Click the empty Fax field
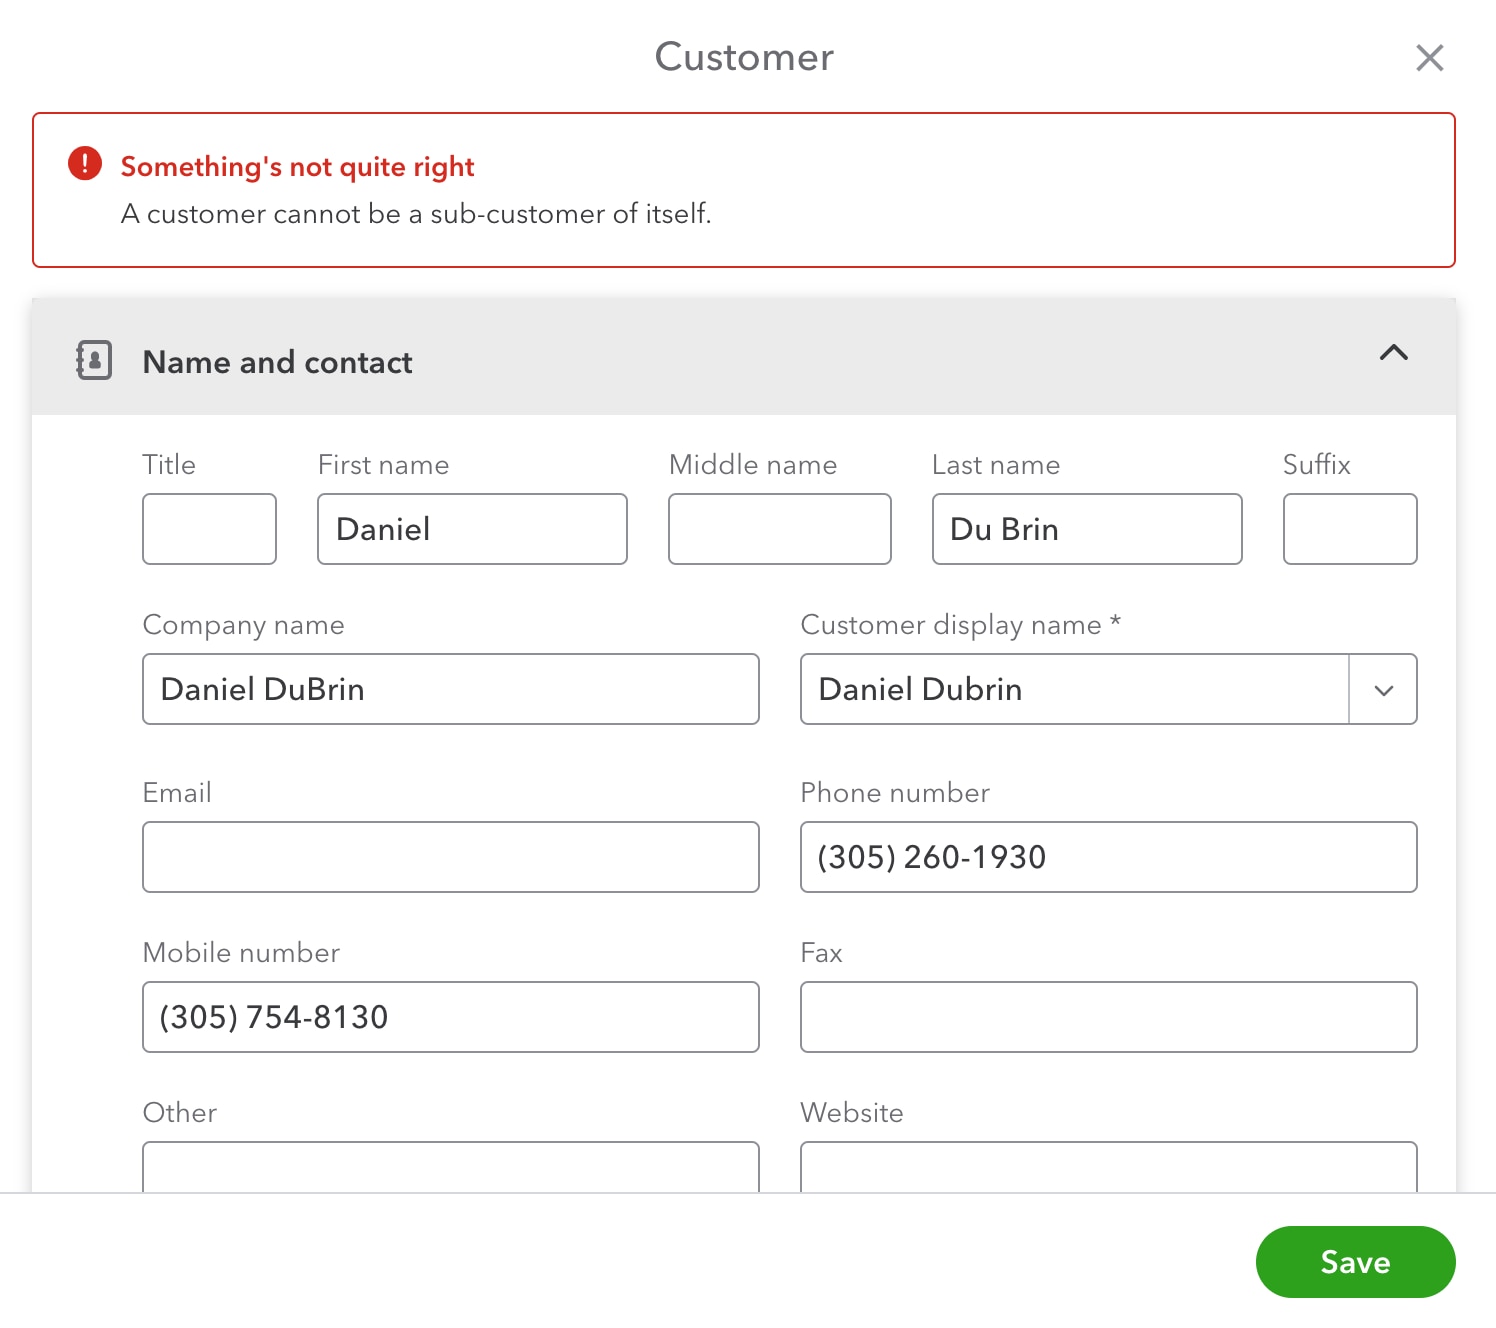Image resolution: width=1496 pixels, height=1328 pixels. pos(1107,1017)
